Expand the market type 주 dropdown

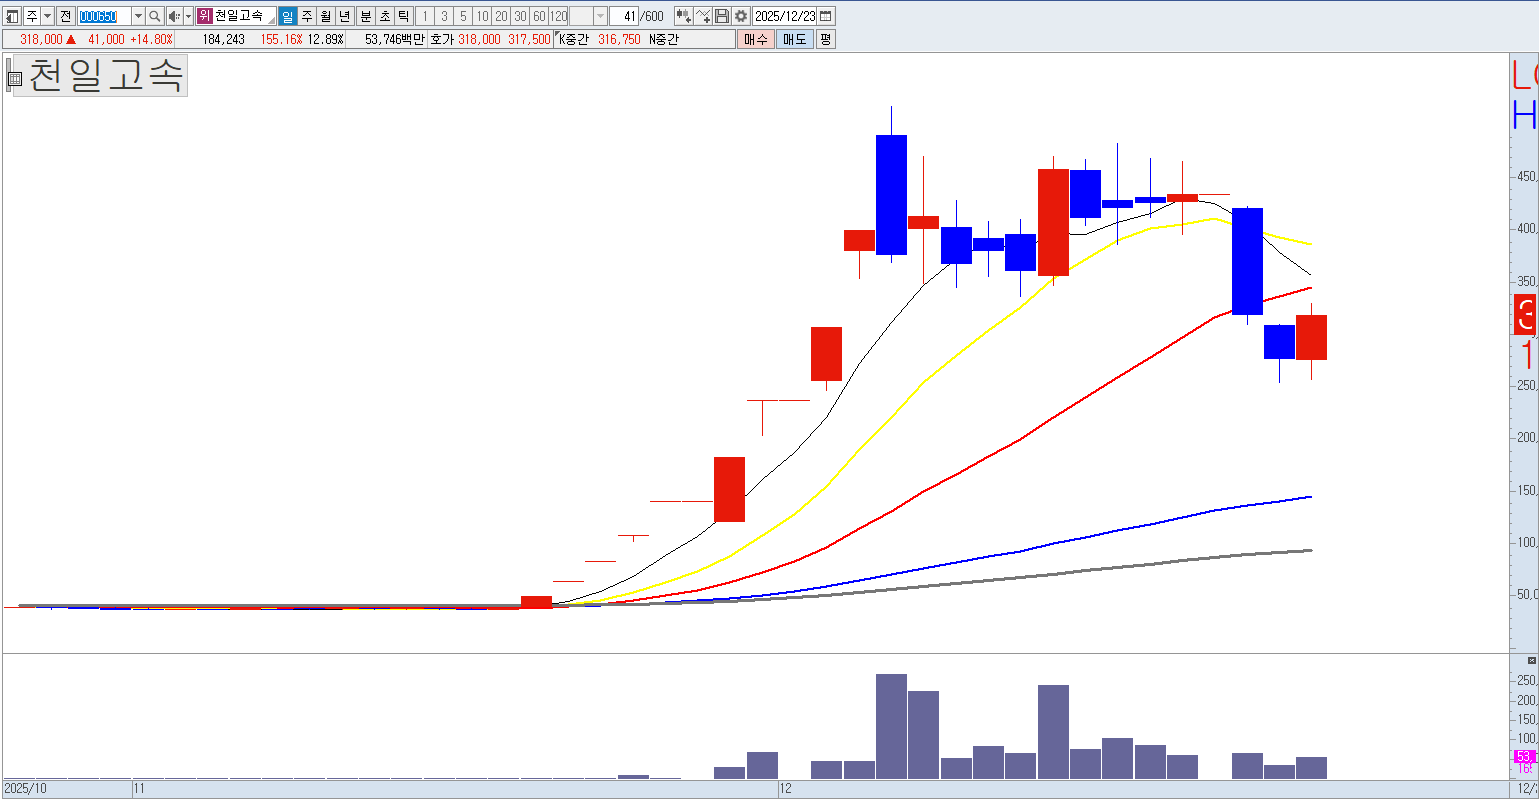47,16
